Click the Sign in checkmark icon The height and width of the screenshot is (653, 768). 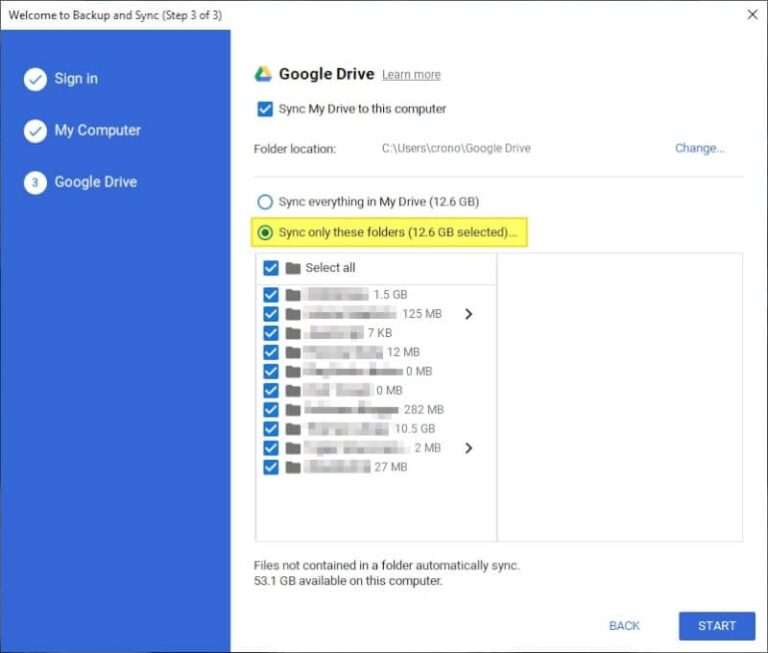35,79
